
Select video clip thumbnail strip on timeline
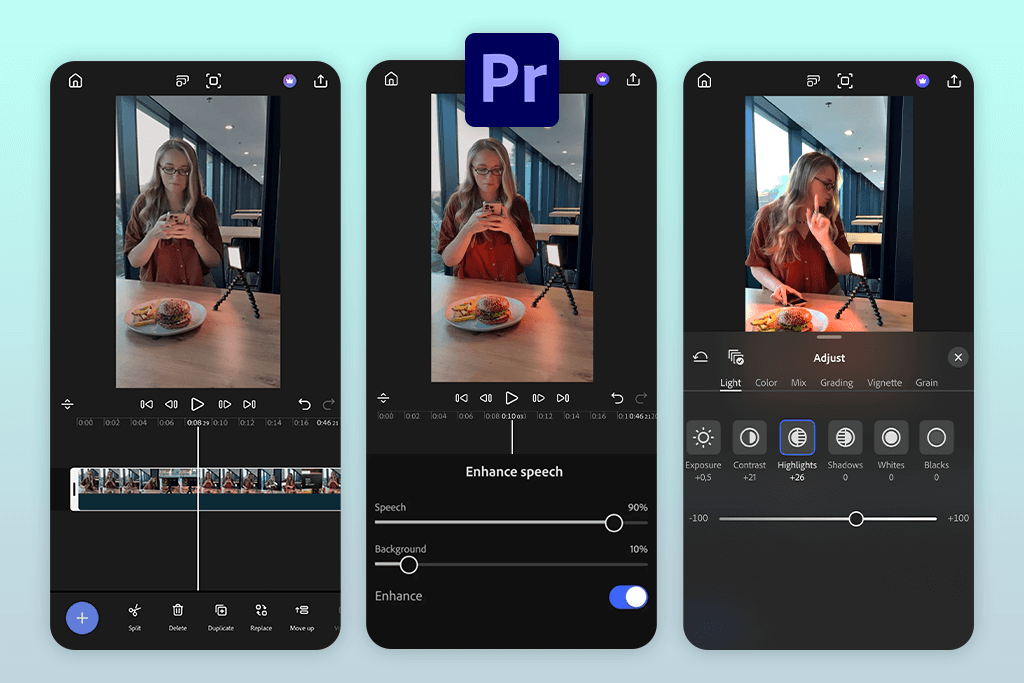pyautogui.click(x=209, y=481)
